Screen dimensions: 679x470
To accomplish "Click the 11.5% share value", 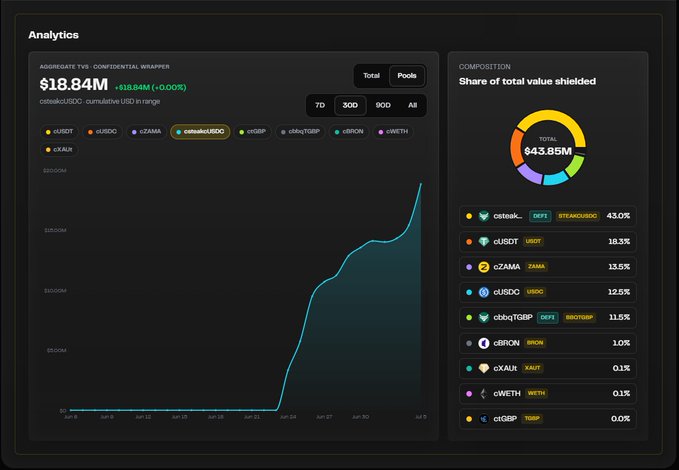I will (x=620, y=318).
